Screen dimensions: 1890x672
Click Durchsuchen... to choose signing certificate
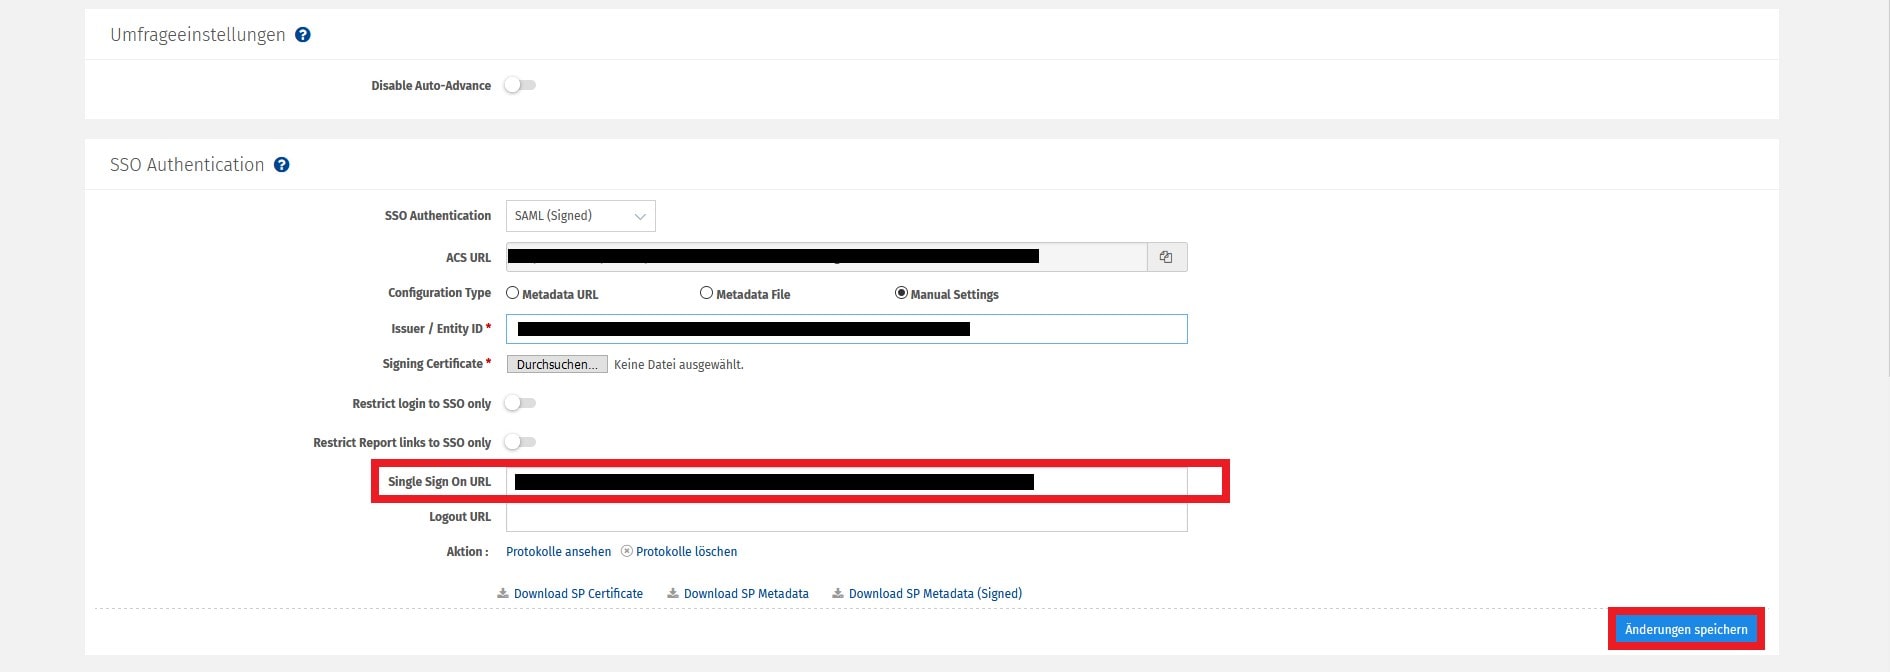click(557, 364)
